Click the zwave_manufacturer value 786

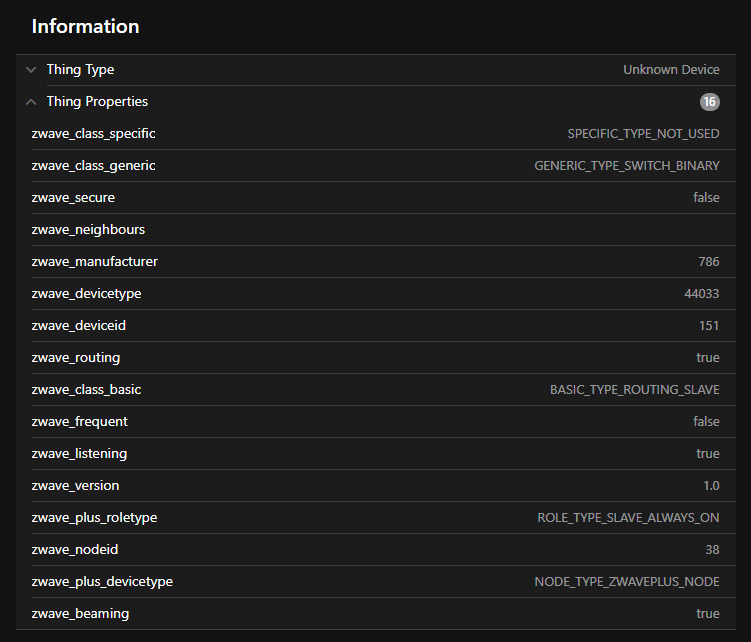point(708,262)
